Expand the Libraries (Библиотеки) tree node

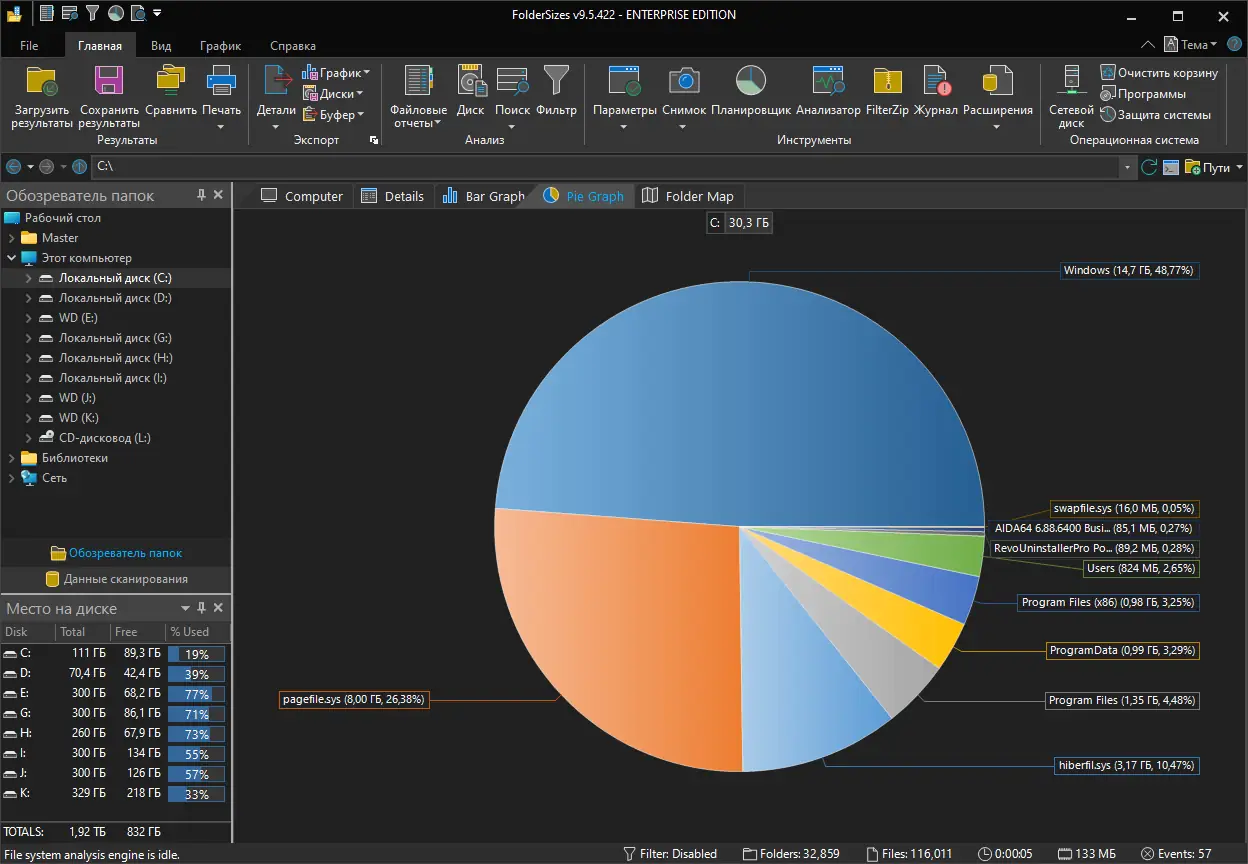pyautogui.click(x=12, y=458)
